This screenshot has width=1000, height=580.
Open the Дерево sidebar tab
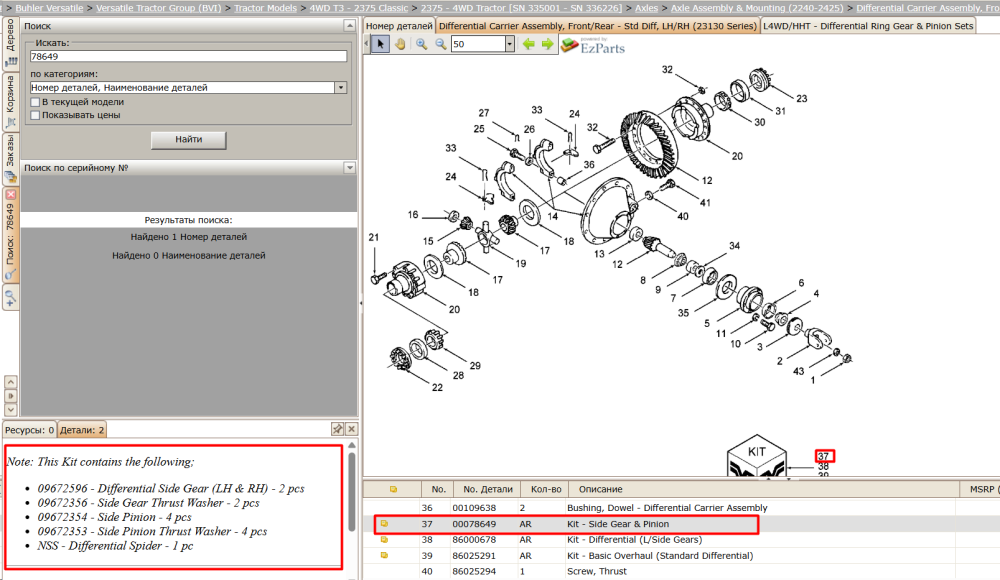tap(10, 43)
